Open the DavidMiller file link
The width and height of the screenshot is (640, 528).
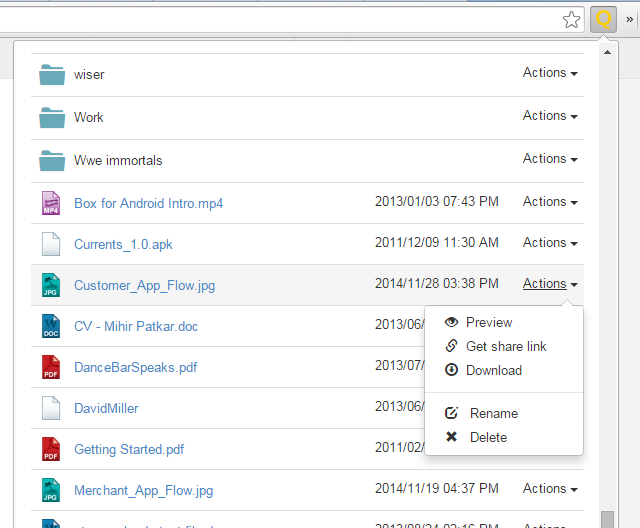106,408
